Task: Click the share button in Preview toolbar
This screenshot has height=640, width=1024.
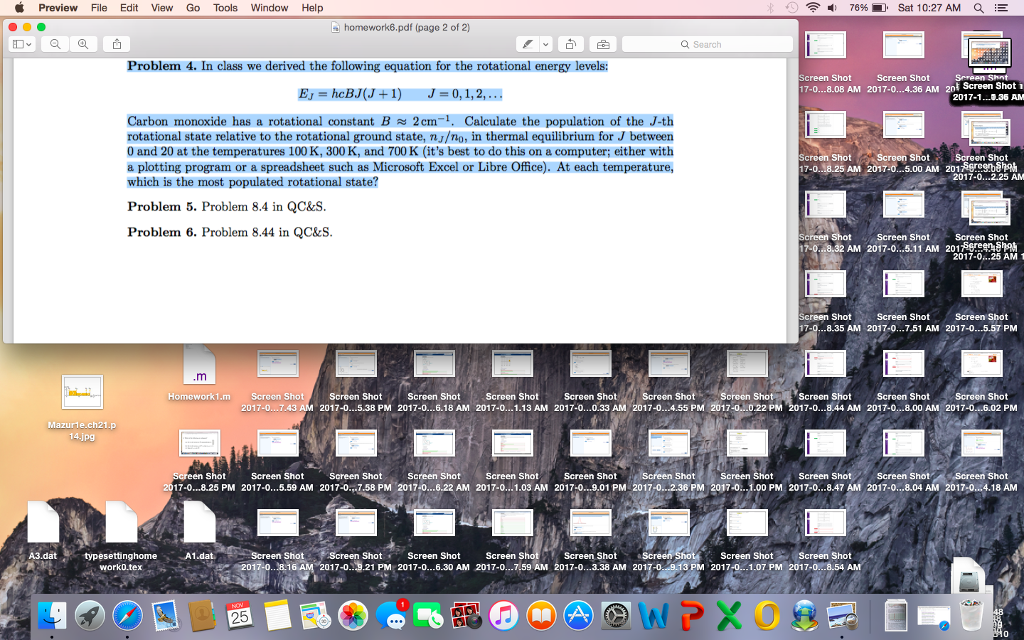Action: click(x=117, y=45)
